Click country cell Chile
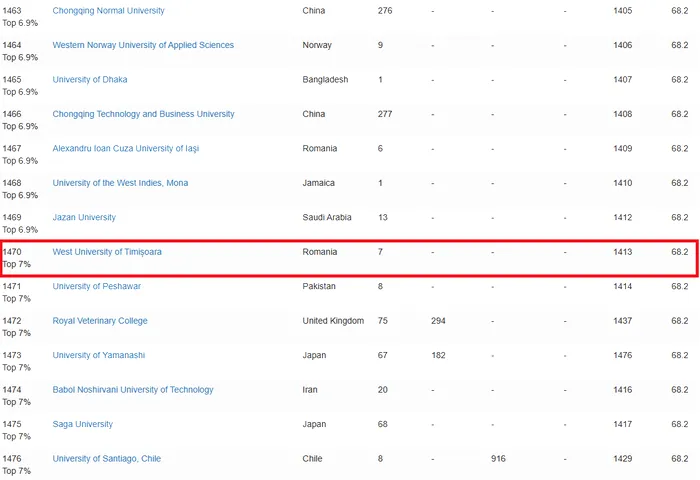This screenshot has width=700, height=480. coord(312,459)
